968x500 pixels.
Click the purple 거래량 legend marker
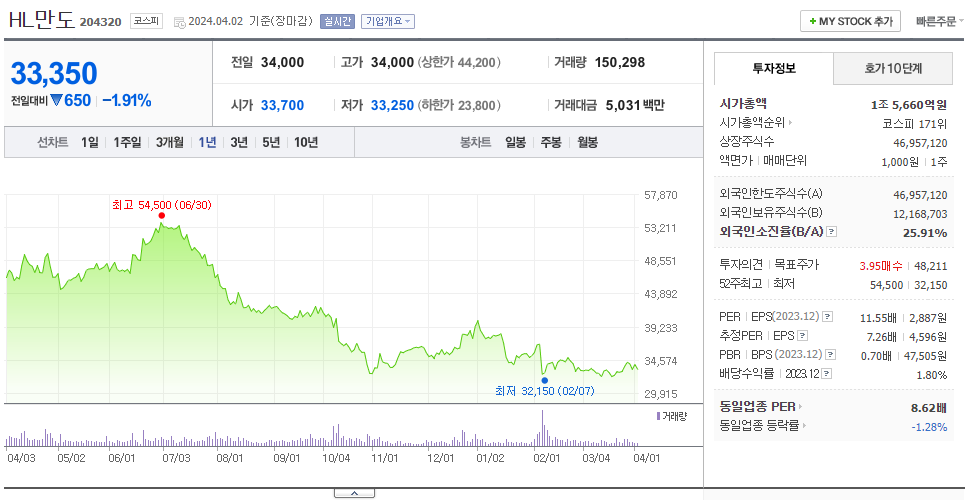(658, 417)
